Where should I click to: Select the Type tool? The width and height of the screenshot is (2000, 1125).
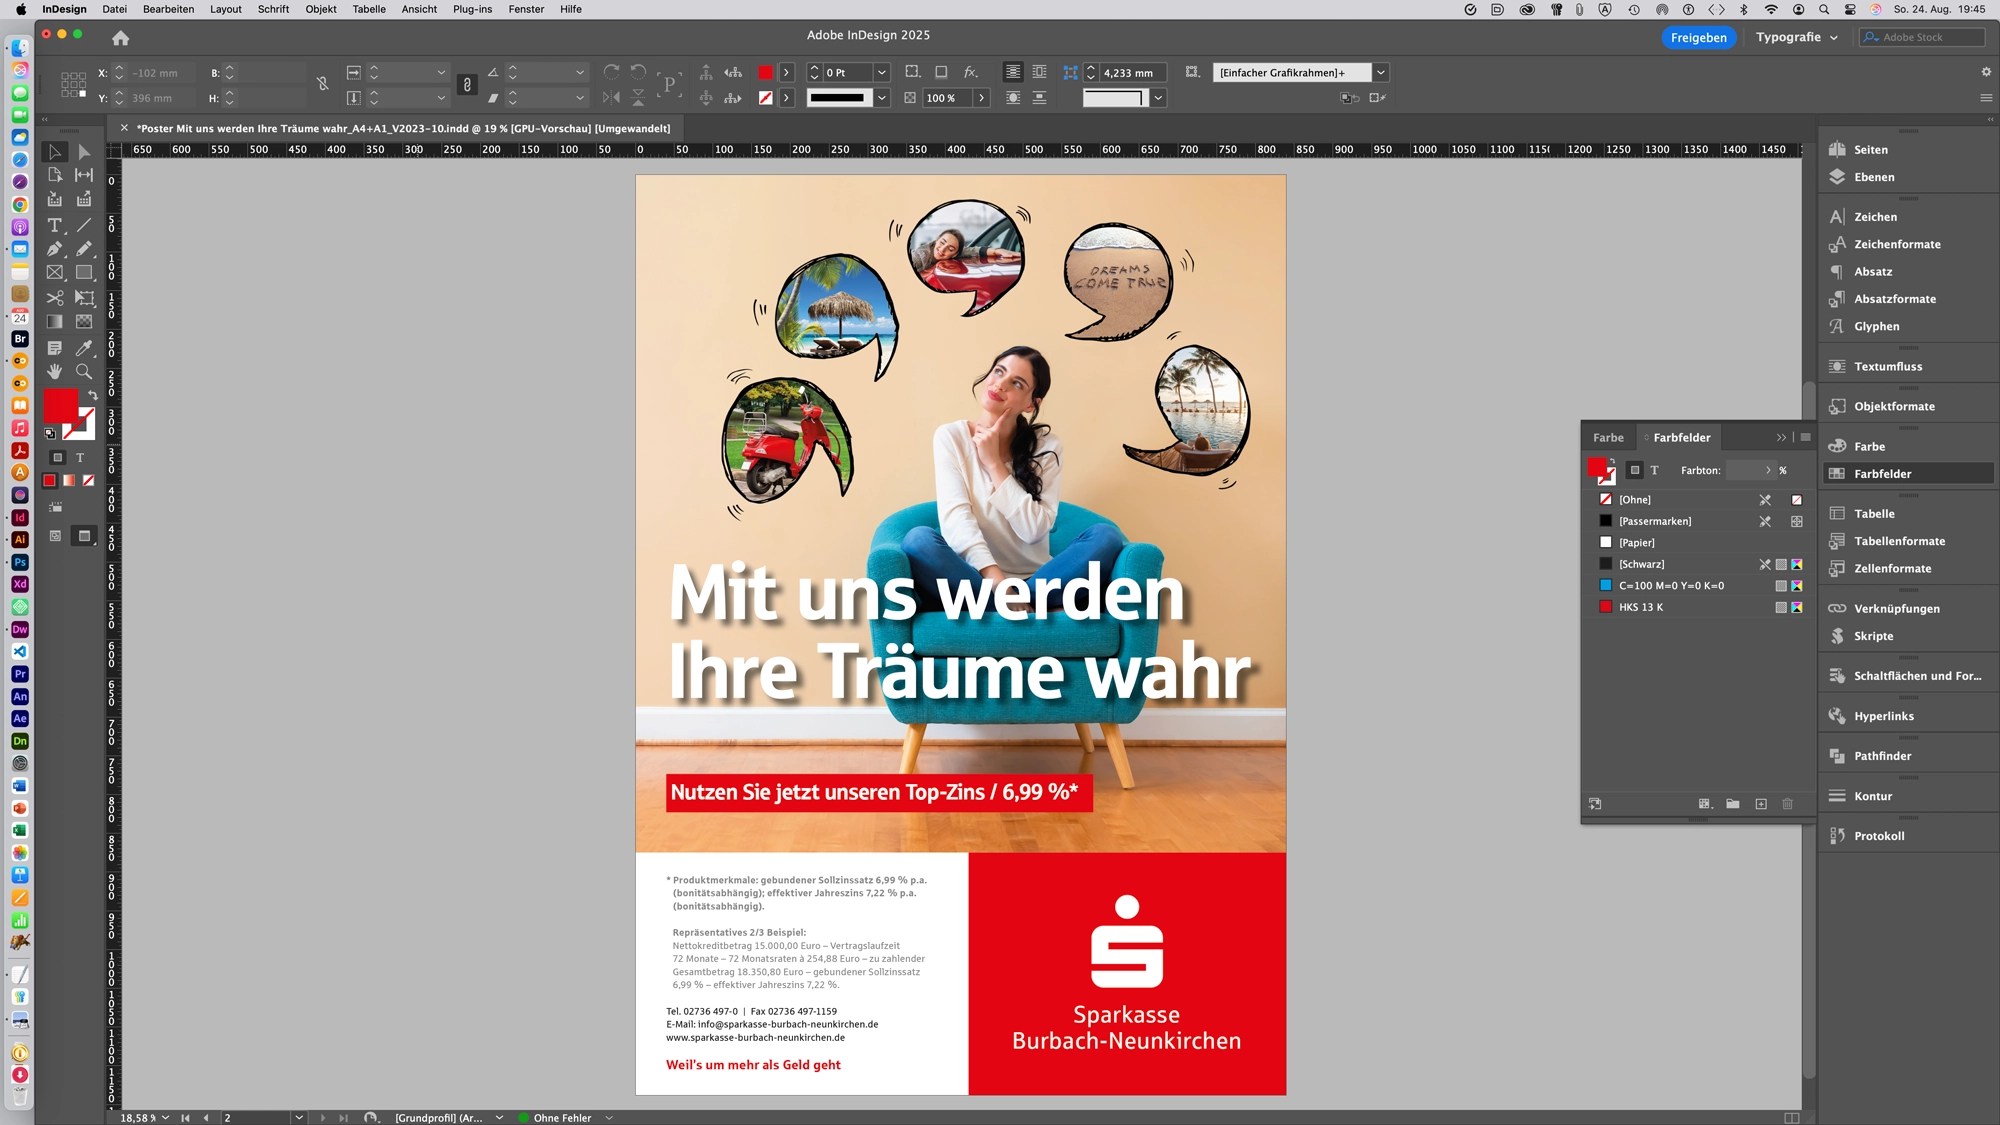[x=55, y=226]
